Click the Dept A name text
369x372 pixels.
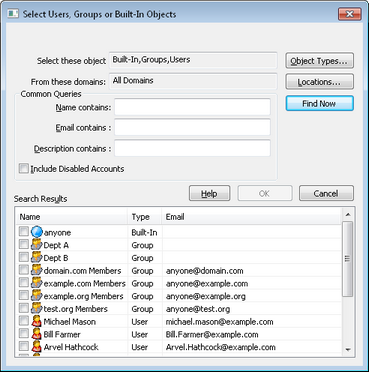[x=56, y=245]
